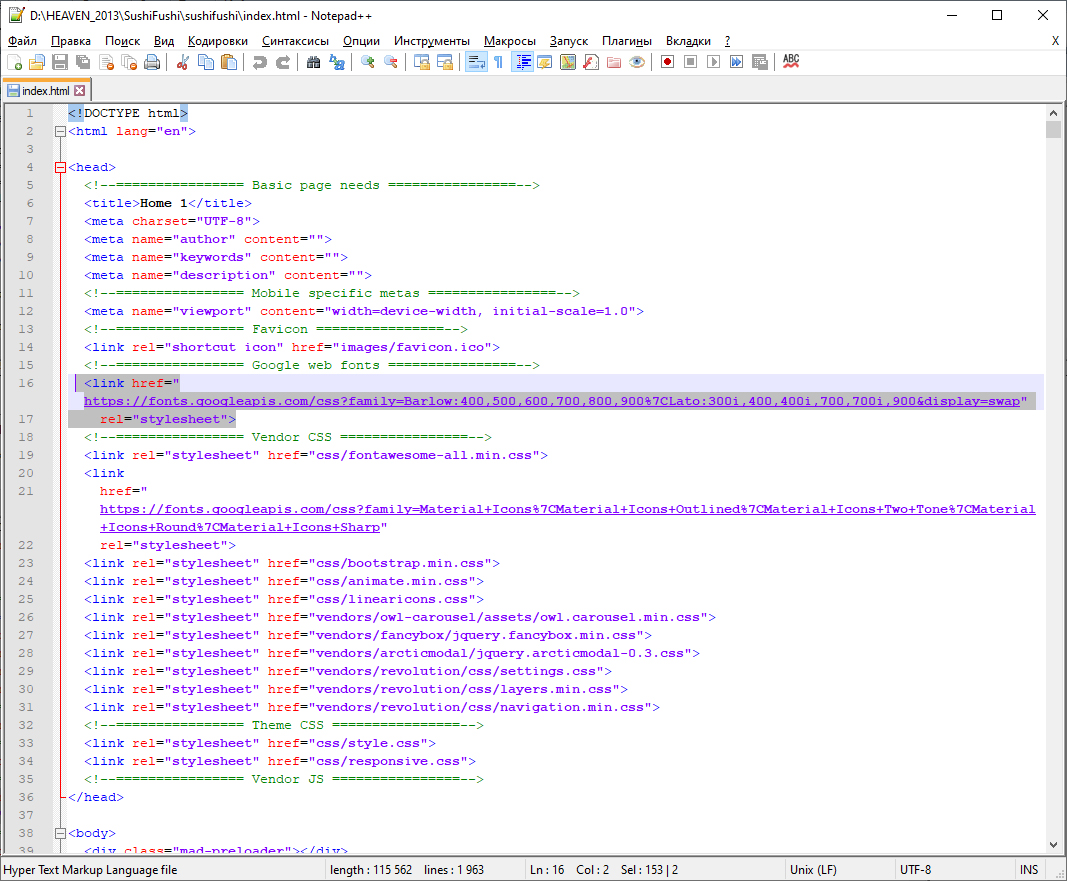Click the vertical scrollbar down arrow
This screenshot has height=881, width=1067.
1053,845
